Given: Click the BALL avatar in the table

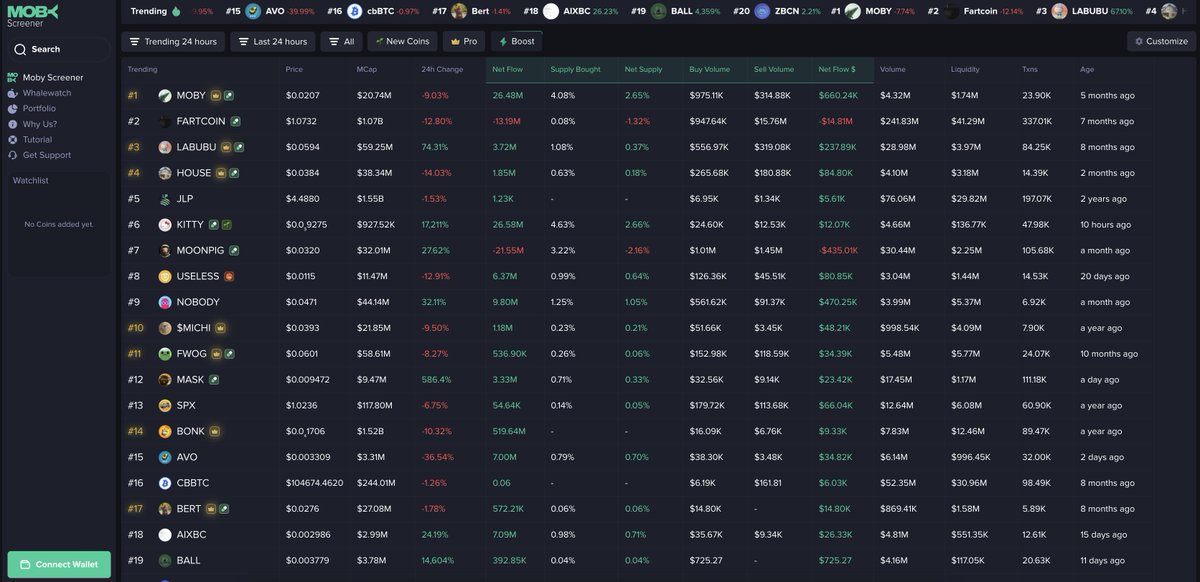Looking at the screenshot, I should [x=165, y=561].
